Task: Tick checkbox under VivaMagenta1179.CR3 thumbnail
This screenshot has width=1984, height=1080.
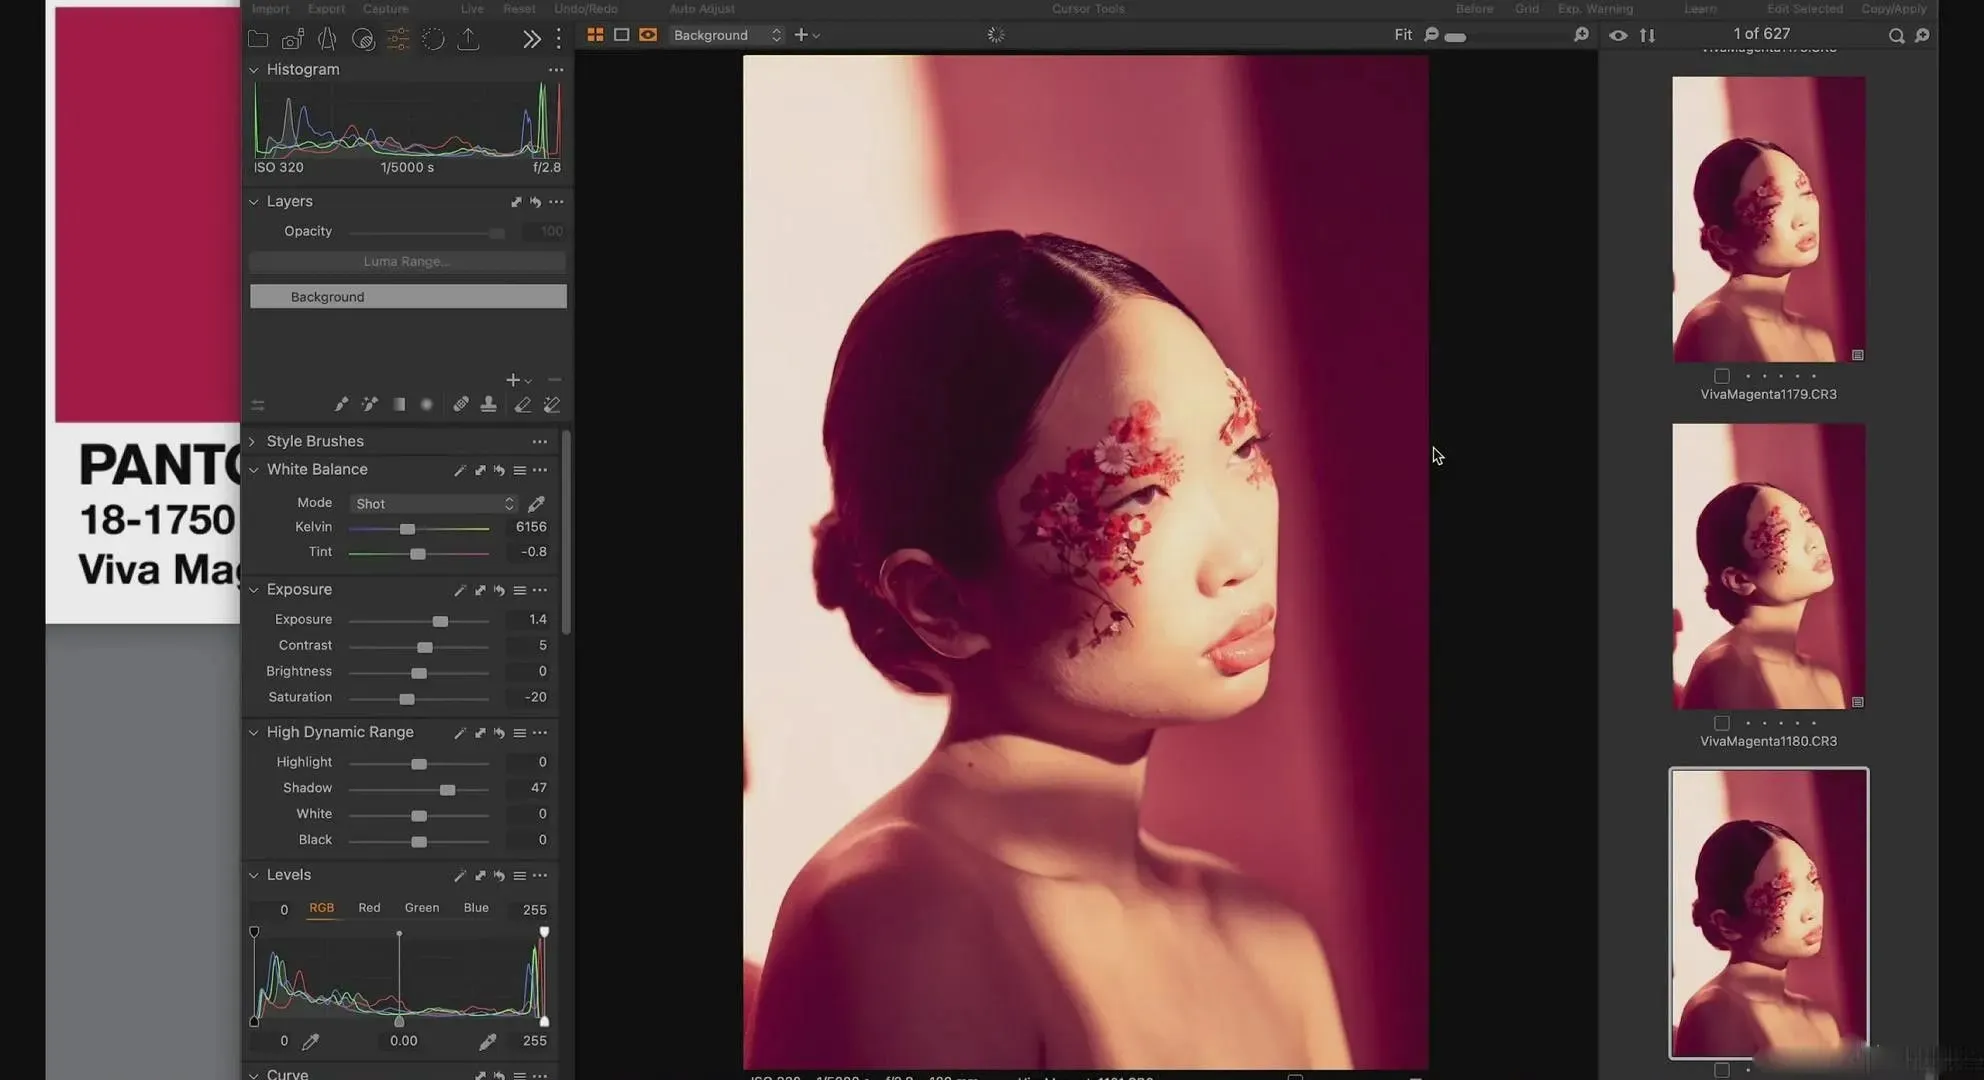Action: tap(1721, 376)
